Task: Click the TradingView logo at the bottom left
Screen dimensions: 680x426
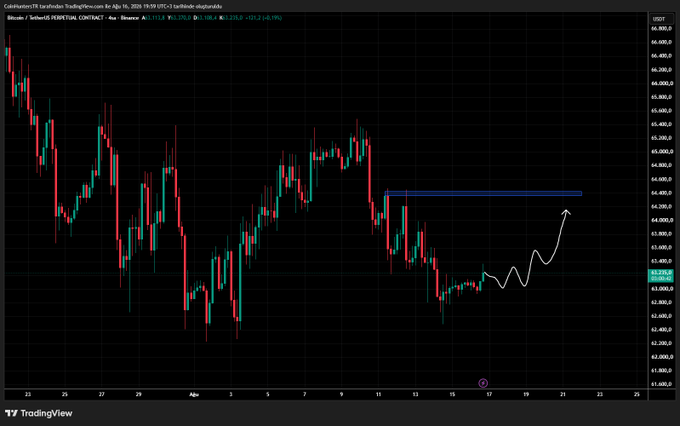Action: [x=39, y=413]
